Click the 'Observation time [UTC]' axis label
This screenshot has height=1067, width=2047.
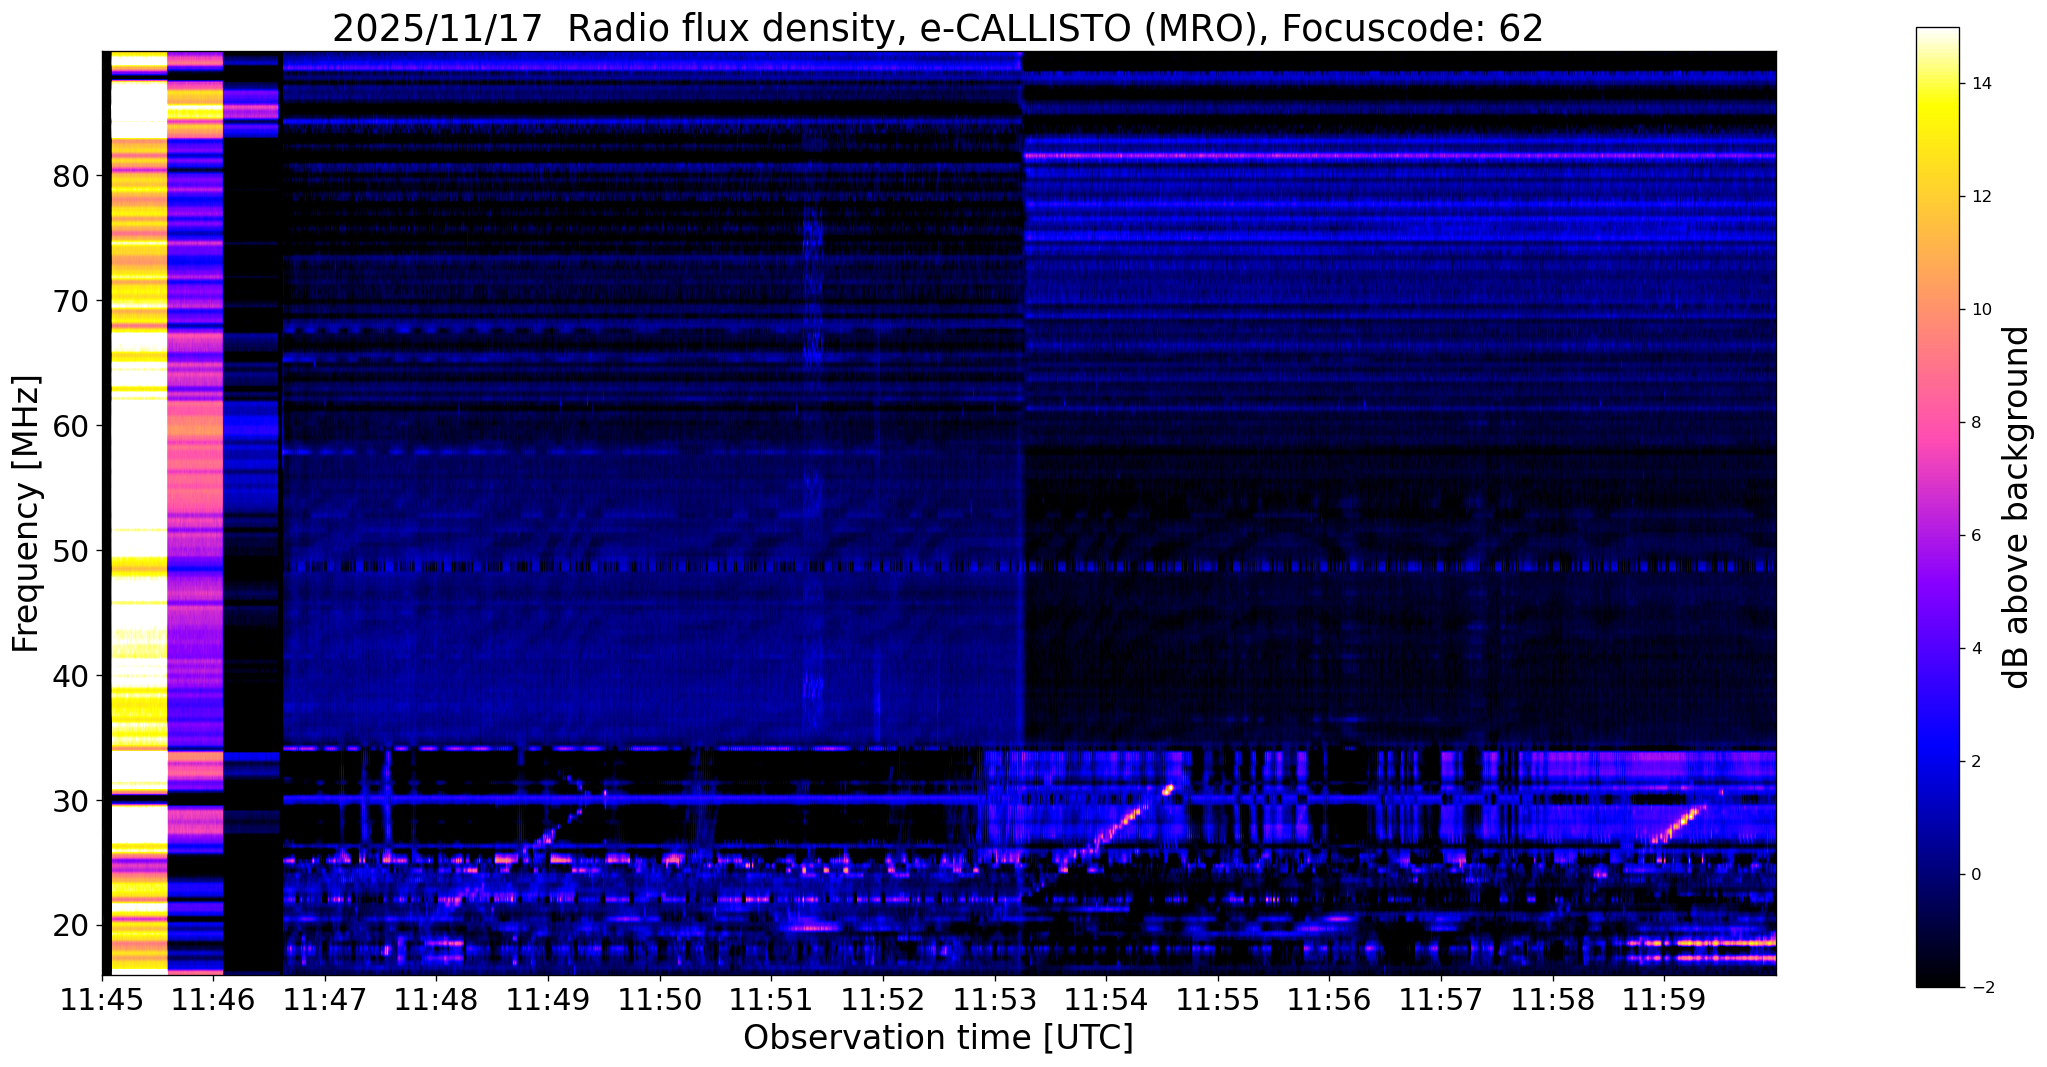[x=938, y=1037]
